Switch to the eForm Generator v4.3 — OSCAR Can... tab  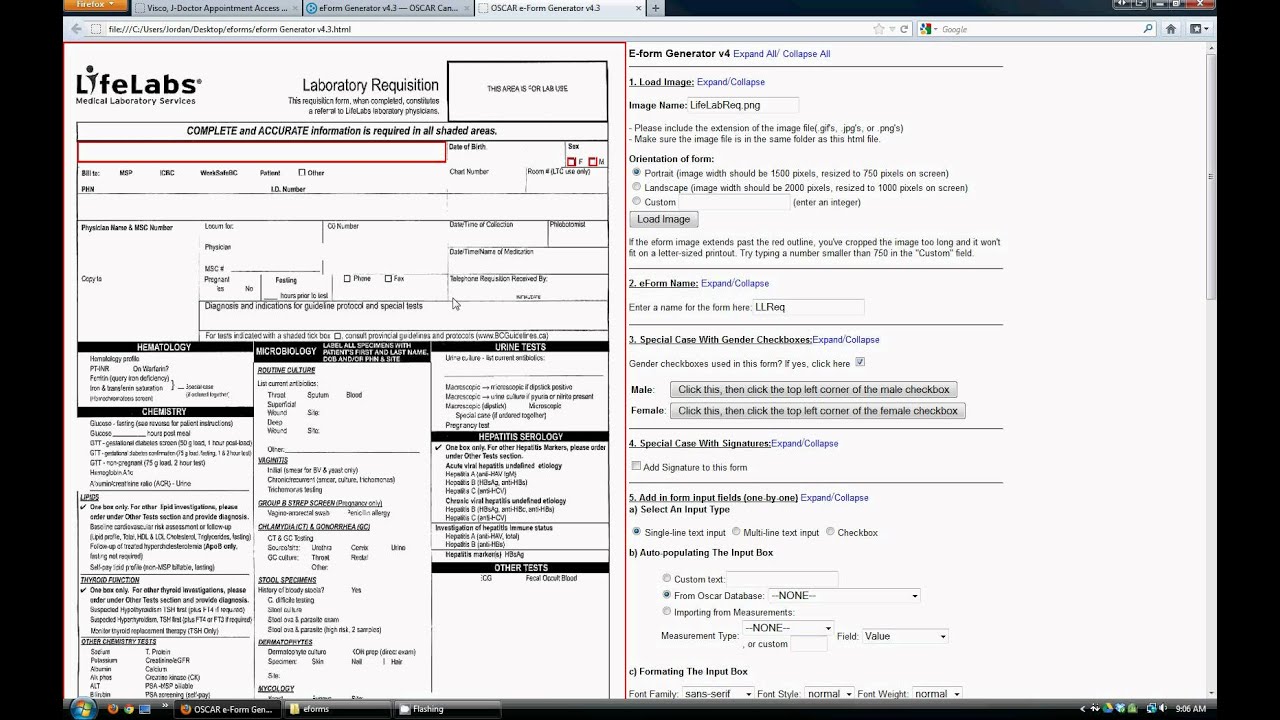389,8
